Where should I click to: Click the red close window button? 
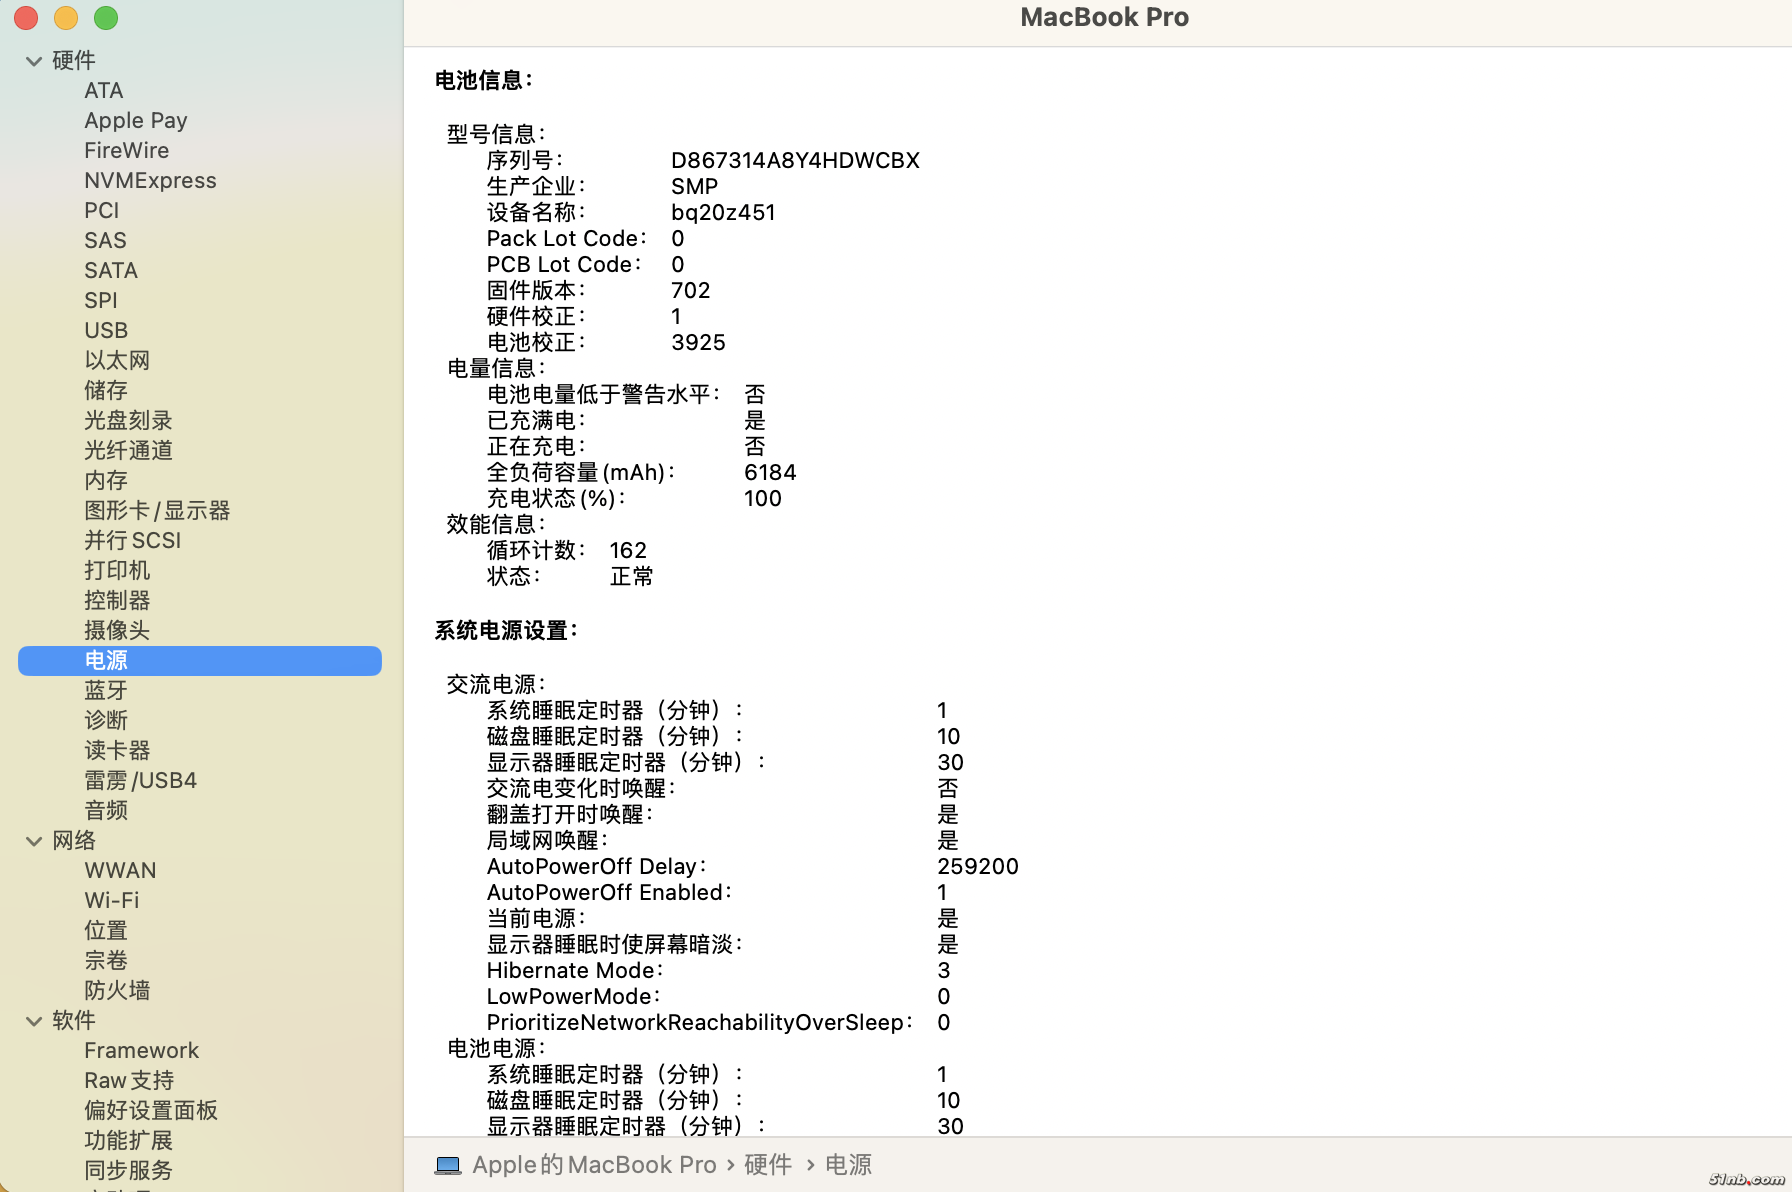click(x=26, y=18)
